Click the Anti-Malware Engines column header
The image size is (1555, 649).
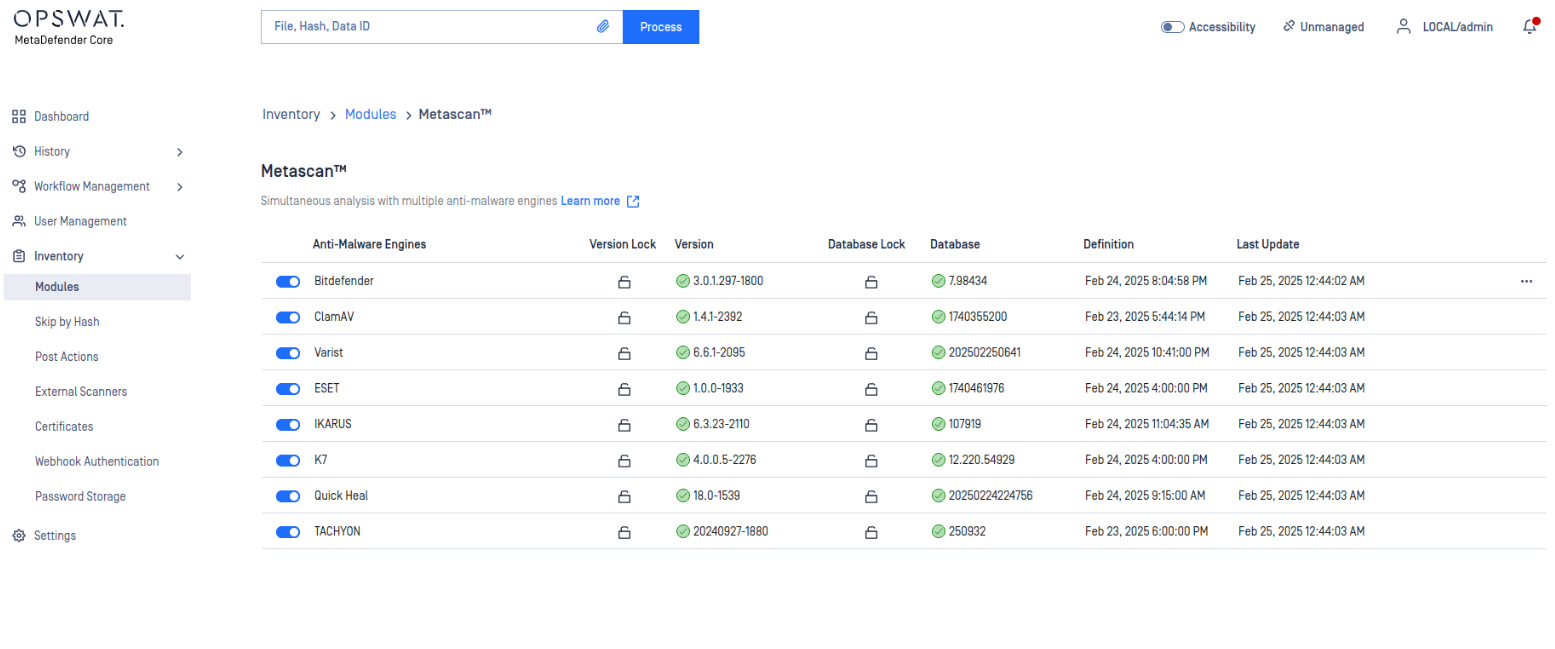pyautogui.click(x=370, y=245)
